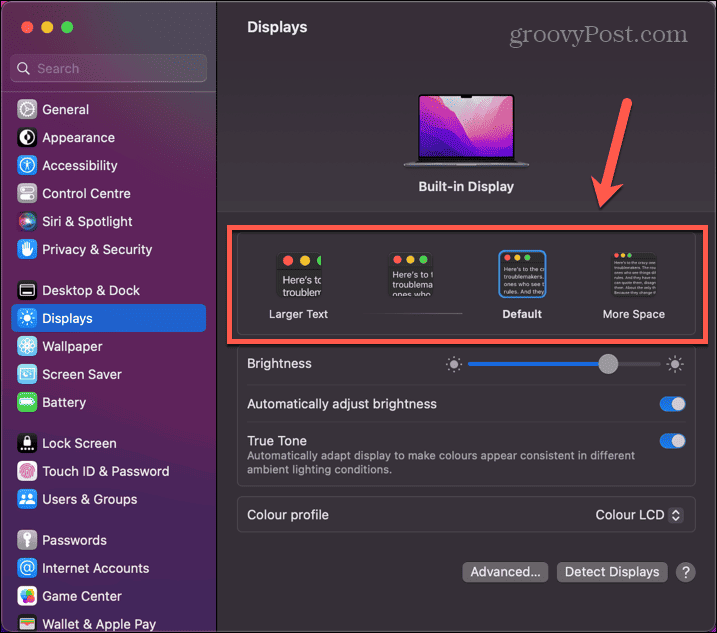The height and width of the screenshot is (633, 717).
Task: Toggle the True Tone switch
Action: [x=672, y=441]
